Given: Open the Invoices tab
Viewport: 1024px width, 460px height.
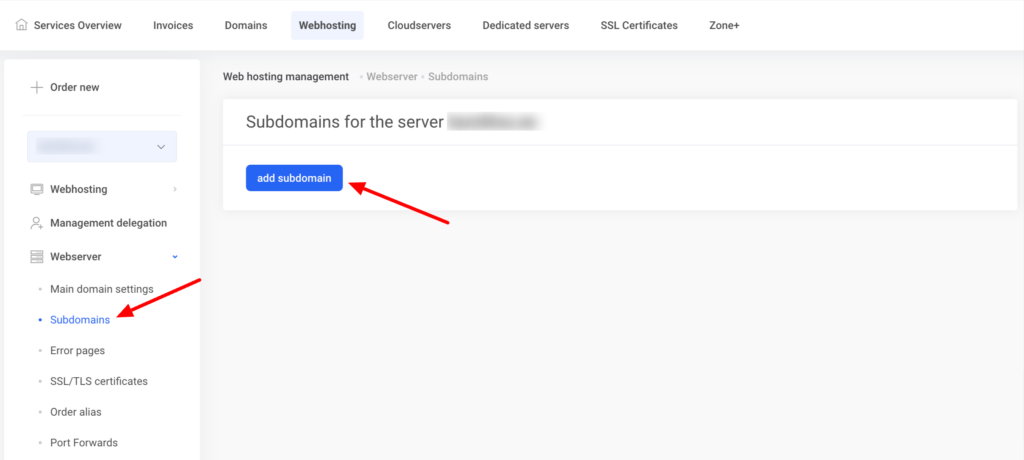Looking at the screenshot, I should click(x=173, y=25).
